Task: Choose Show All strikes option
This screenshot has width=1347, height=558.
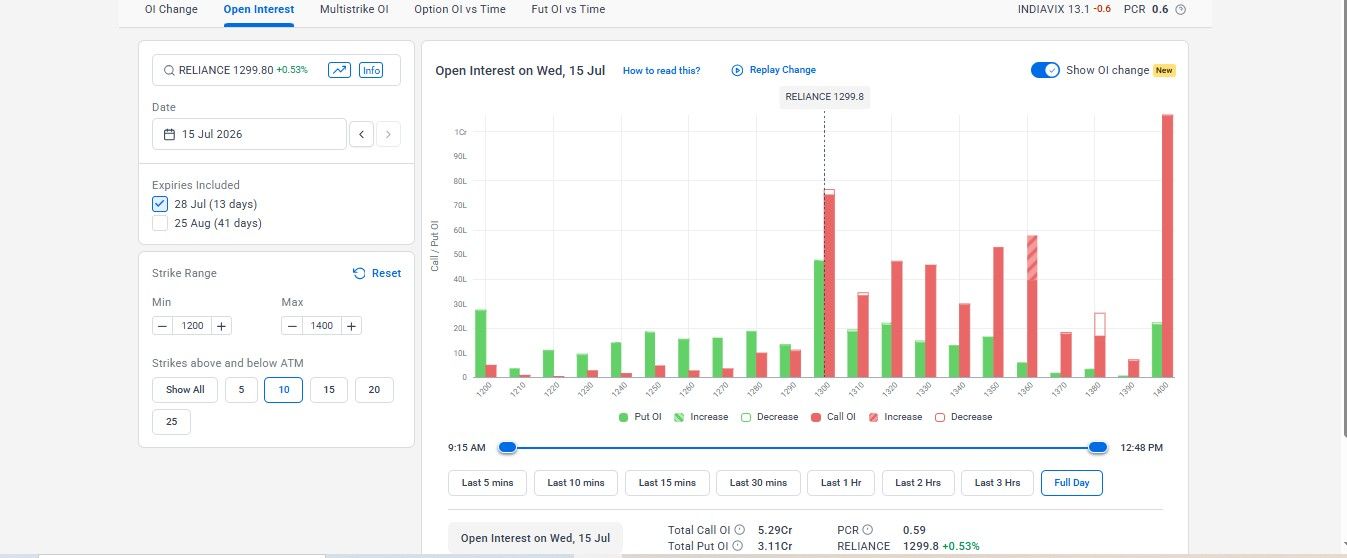Action: pyautogui.click(x=185, y=390)
